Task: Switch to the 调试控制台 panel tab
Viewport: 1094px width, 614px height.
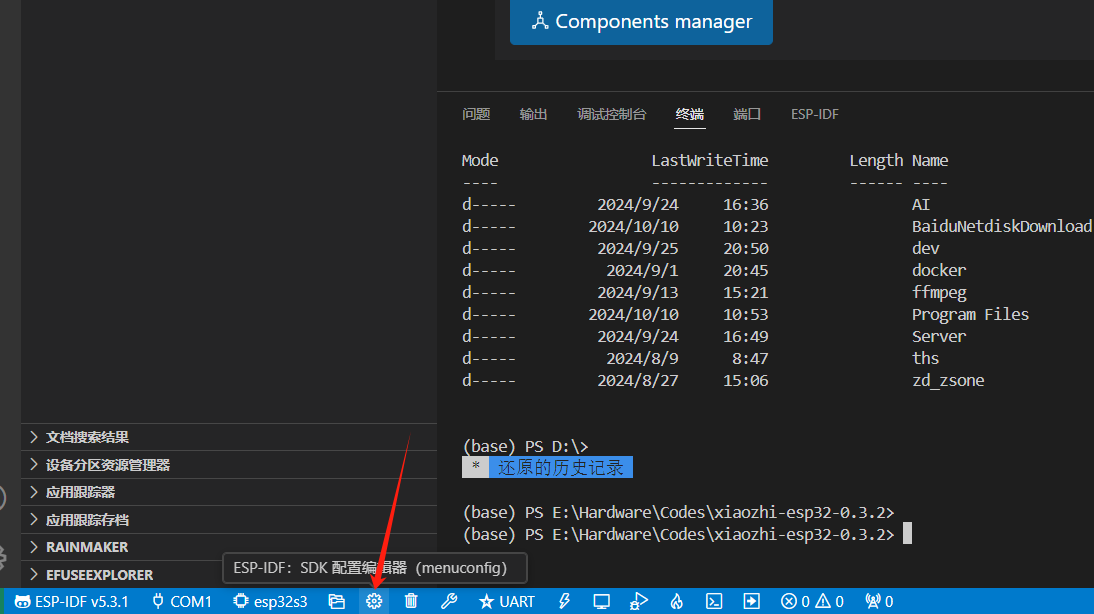Action: pyautogui.click(x=611, y=114)
